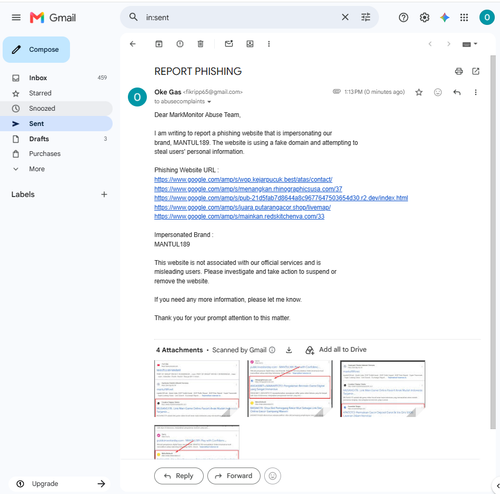Image resolution: width=500 pixels, height=494 pixels.
Task: Show Scanned by Gmail info icon
Action: click(x=272, y=350)
